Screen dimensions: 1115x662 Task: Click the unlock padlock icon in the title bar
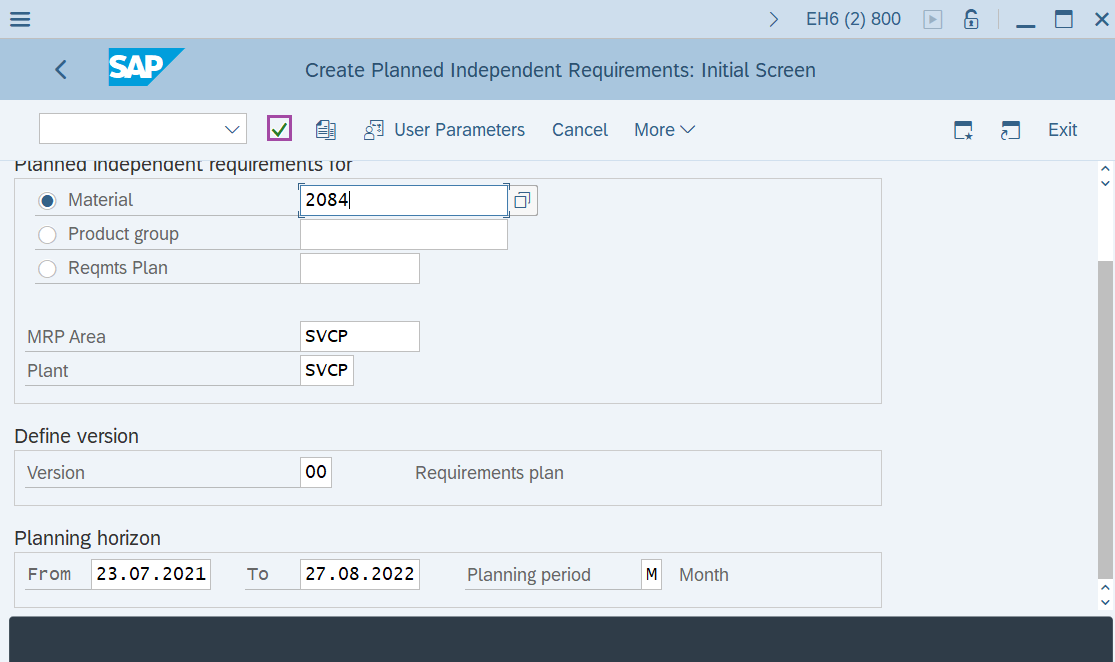tap(971, 18)
